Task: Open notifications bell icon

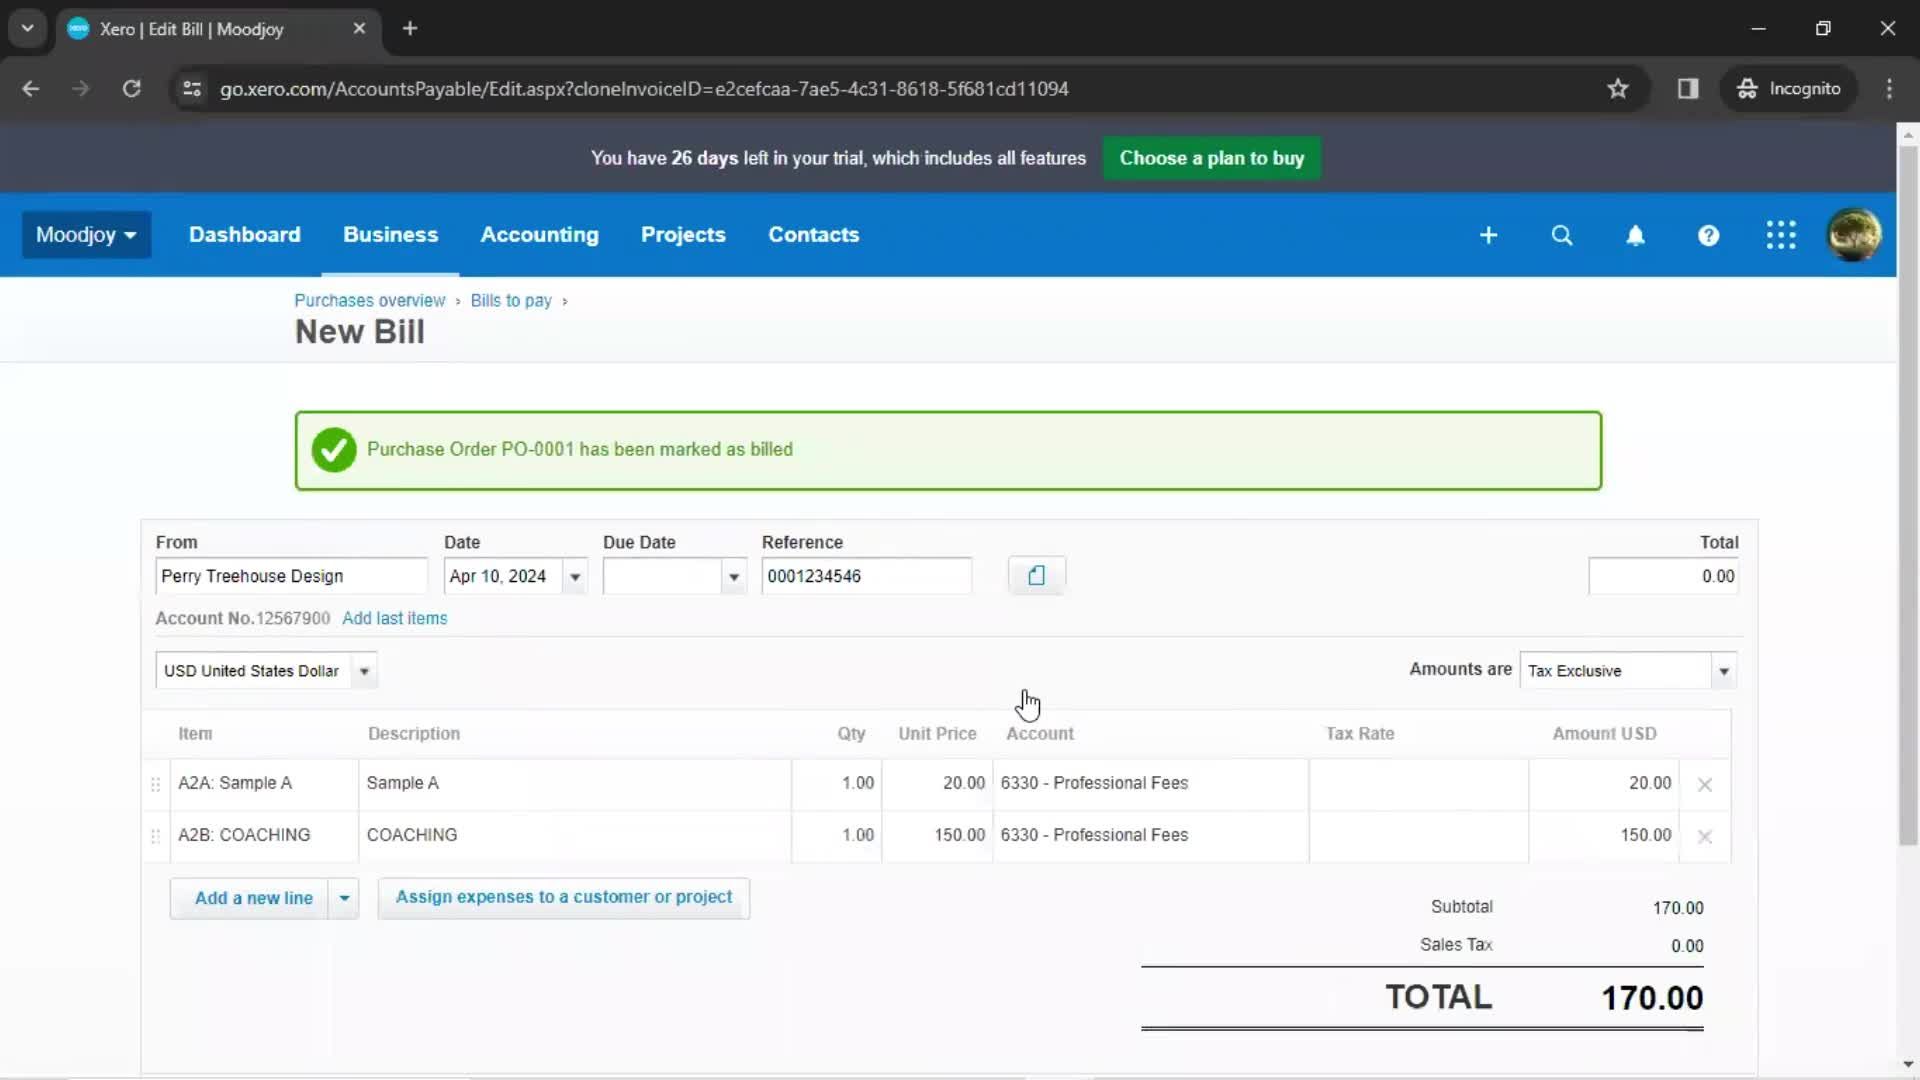Action: [1635, 235]
